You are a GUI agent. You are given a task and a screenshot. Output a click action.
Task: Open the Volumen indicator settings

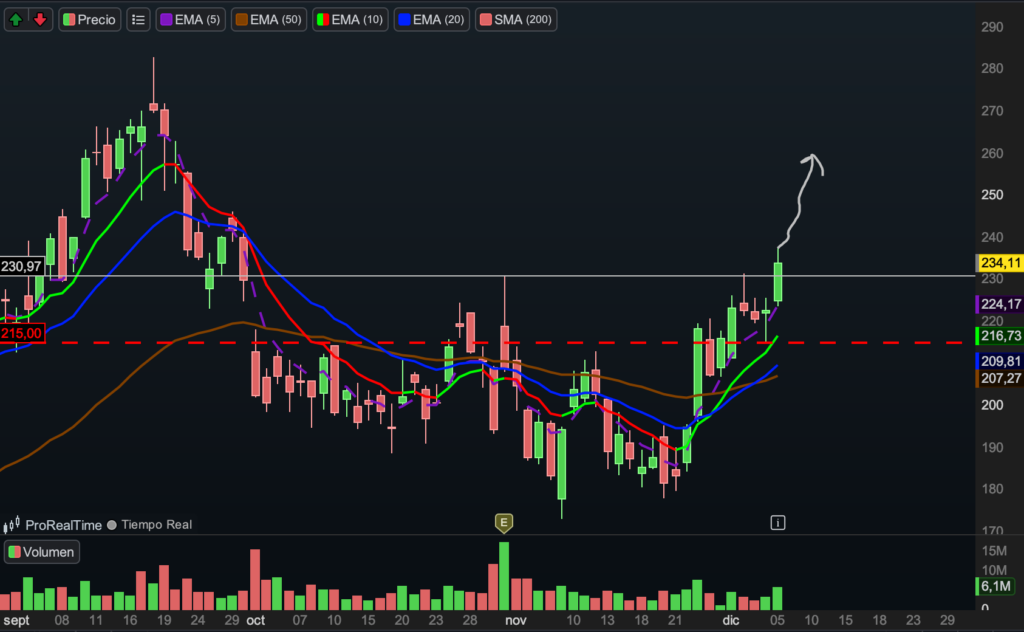coord(41,551)
